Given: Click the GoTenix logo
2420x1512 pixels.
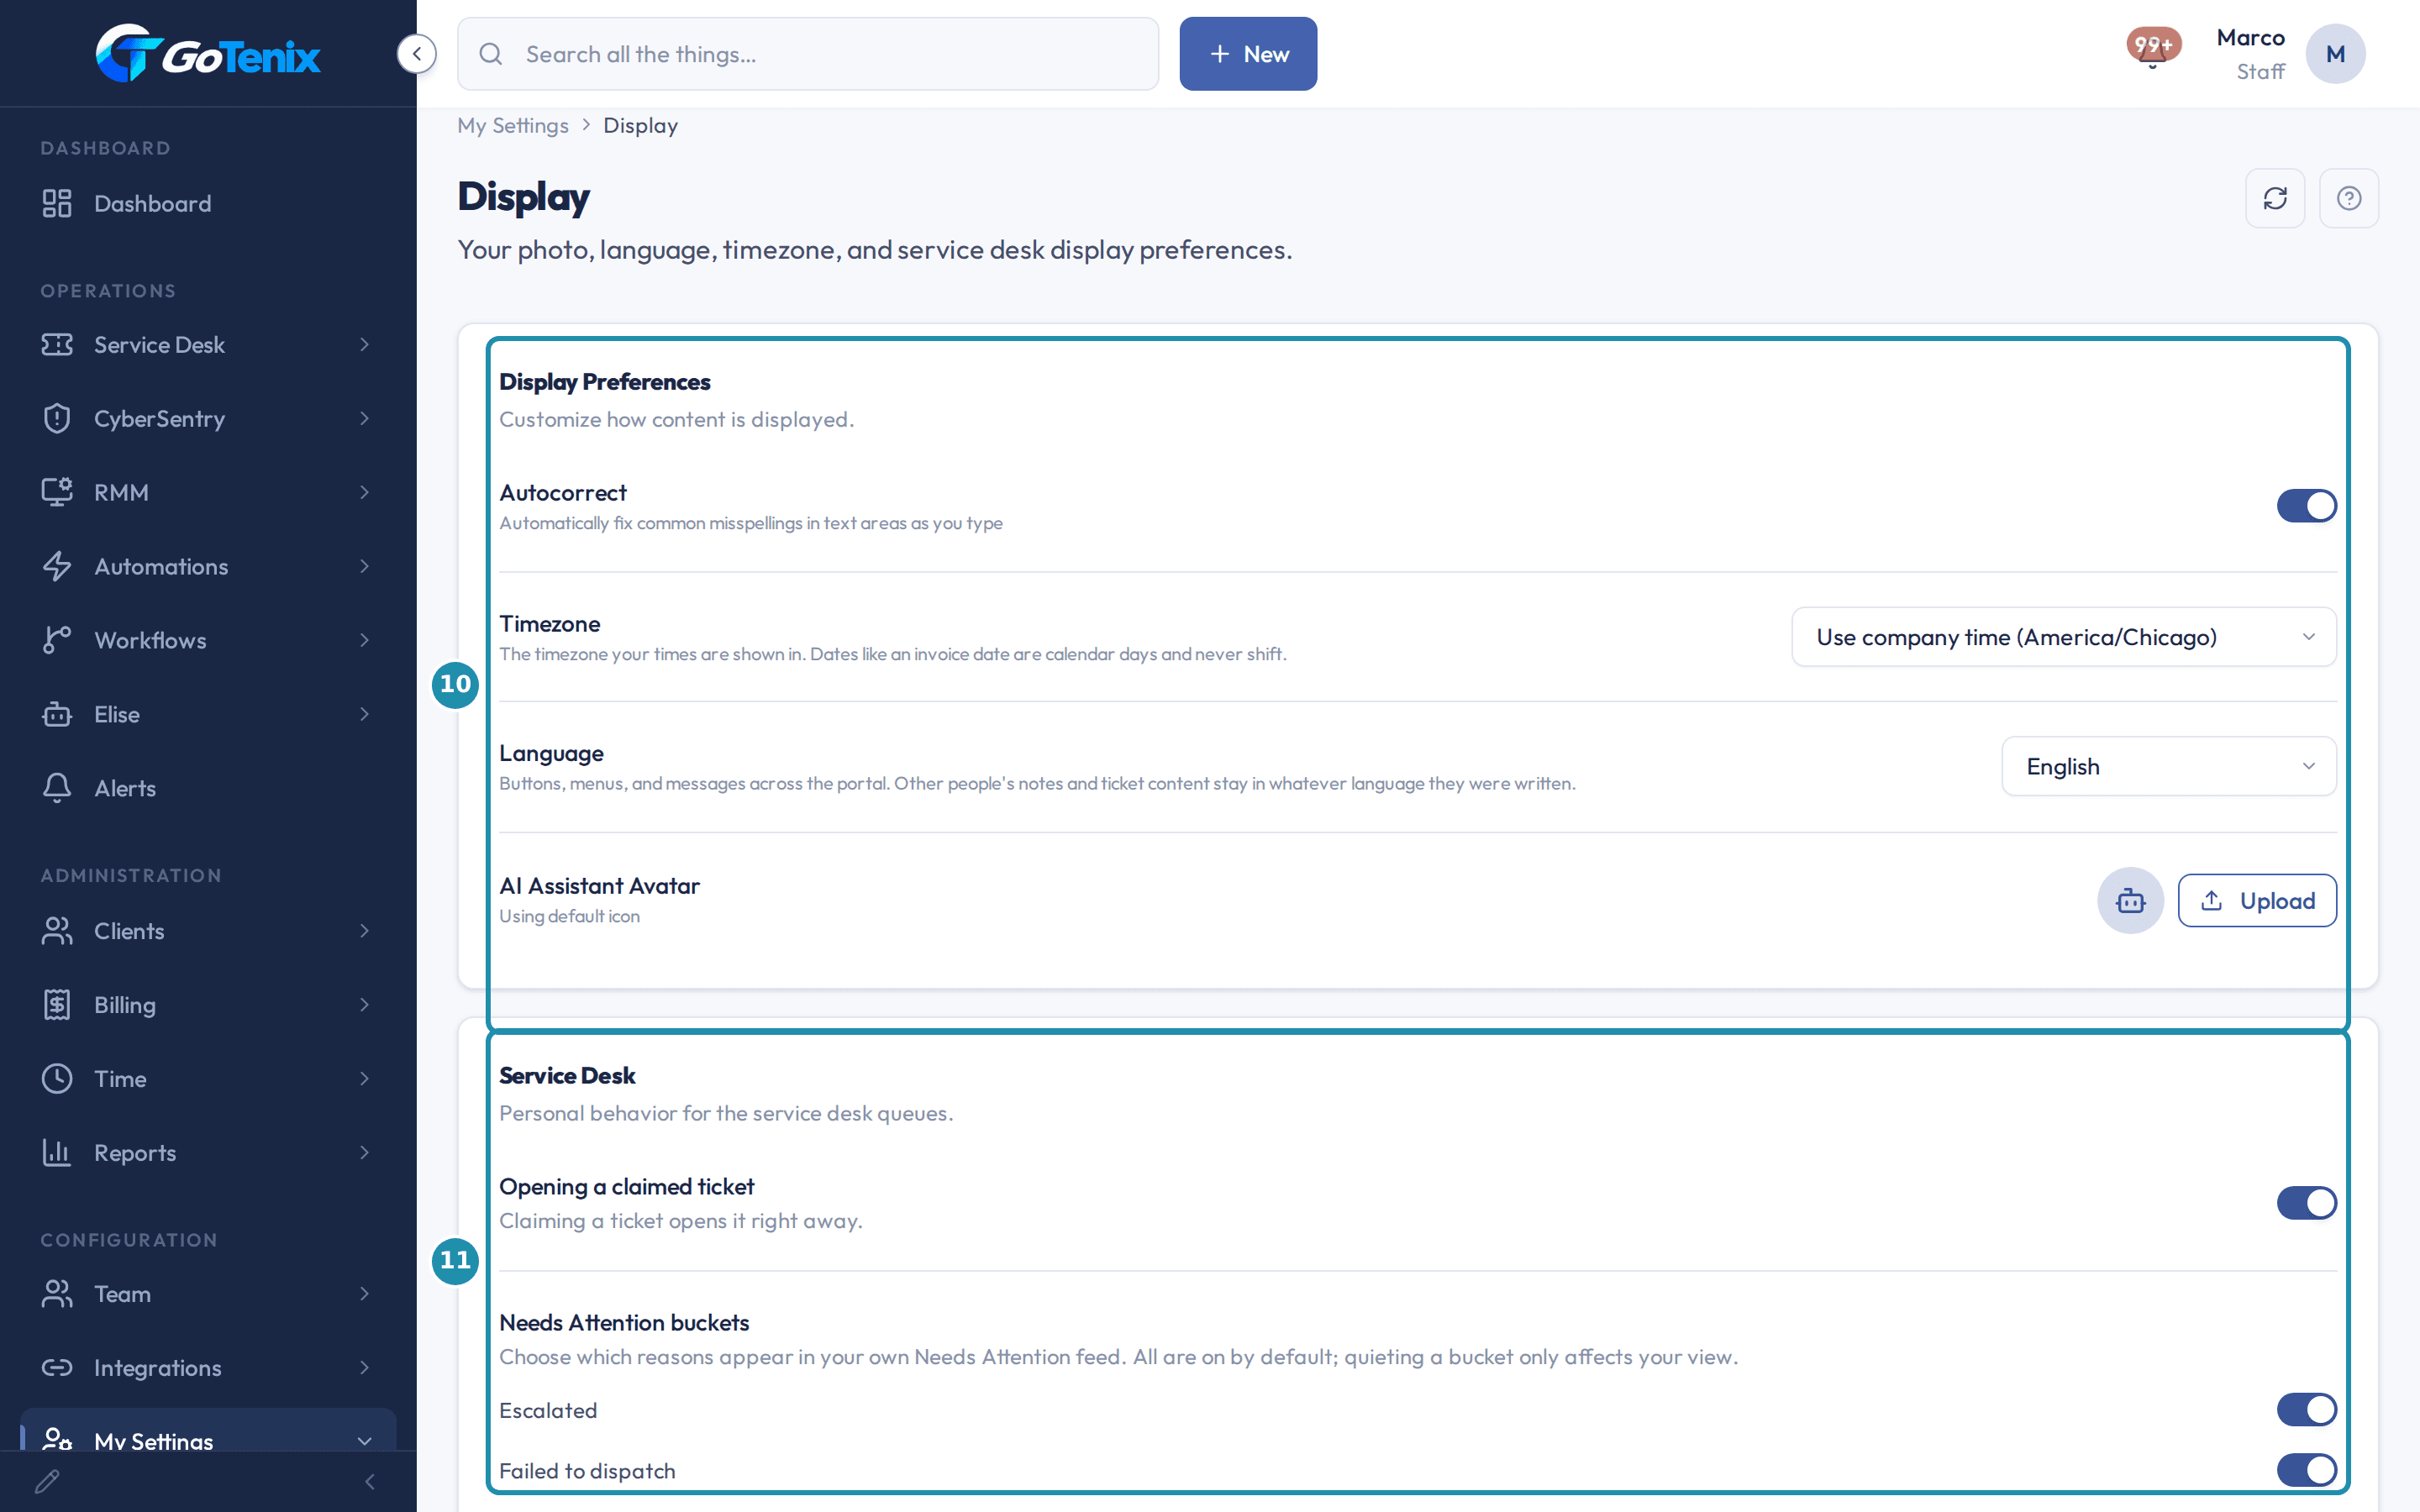Looking at the screenshot, I should pyautogui.click(x=208, y=54).
